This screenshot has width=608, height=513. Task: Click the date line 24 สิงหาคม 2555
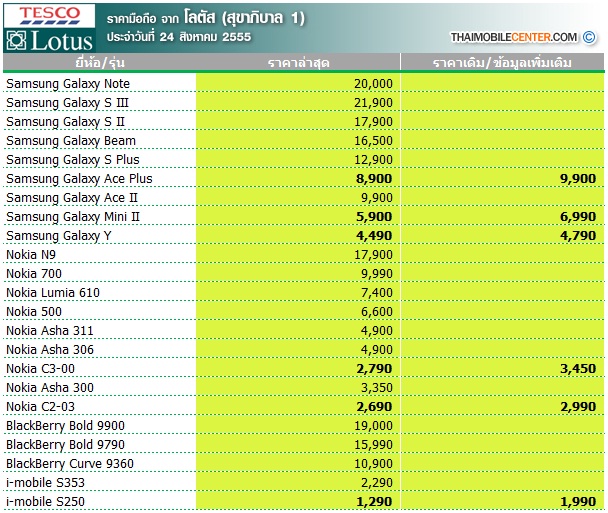179,37
